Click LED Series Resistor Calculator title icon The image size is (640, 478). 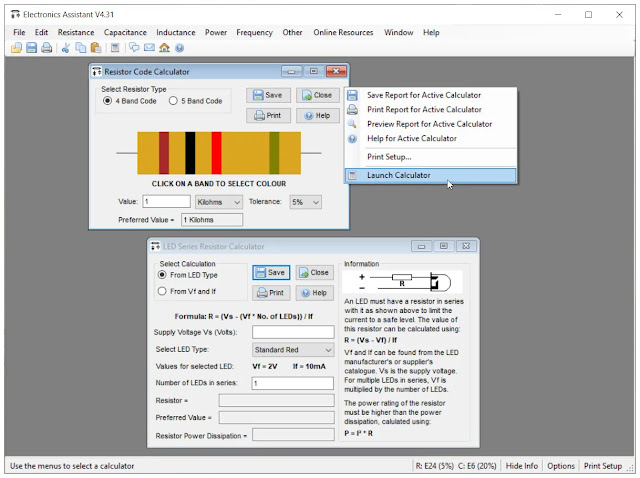(156, 247)
